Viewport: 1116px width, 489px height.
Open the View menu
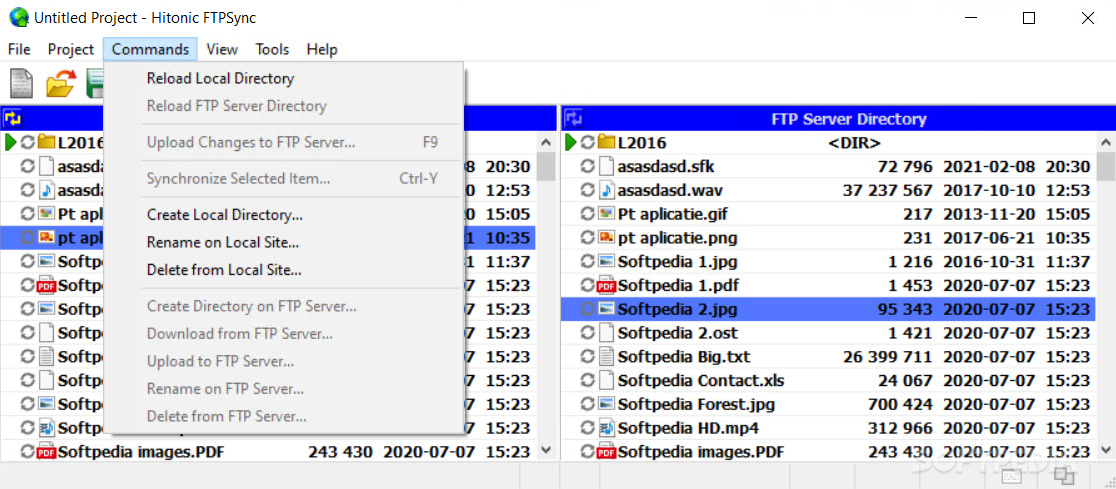coord(222,49)
